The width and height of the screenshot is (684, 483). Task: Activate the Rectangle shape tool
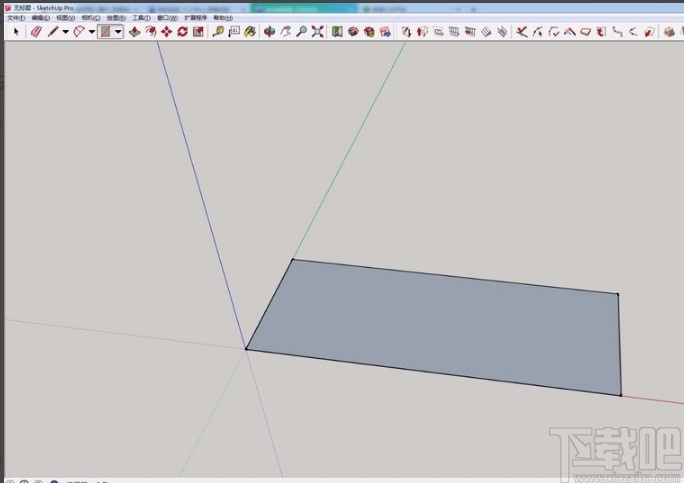click(x=105, y=31)
